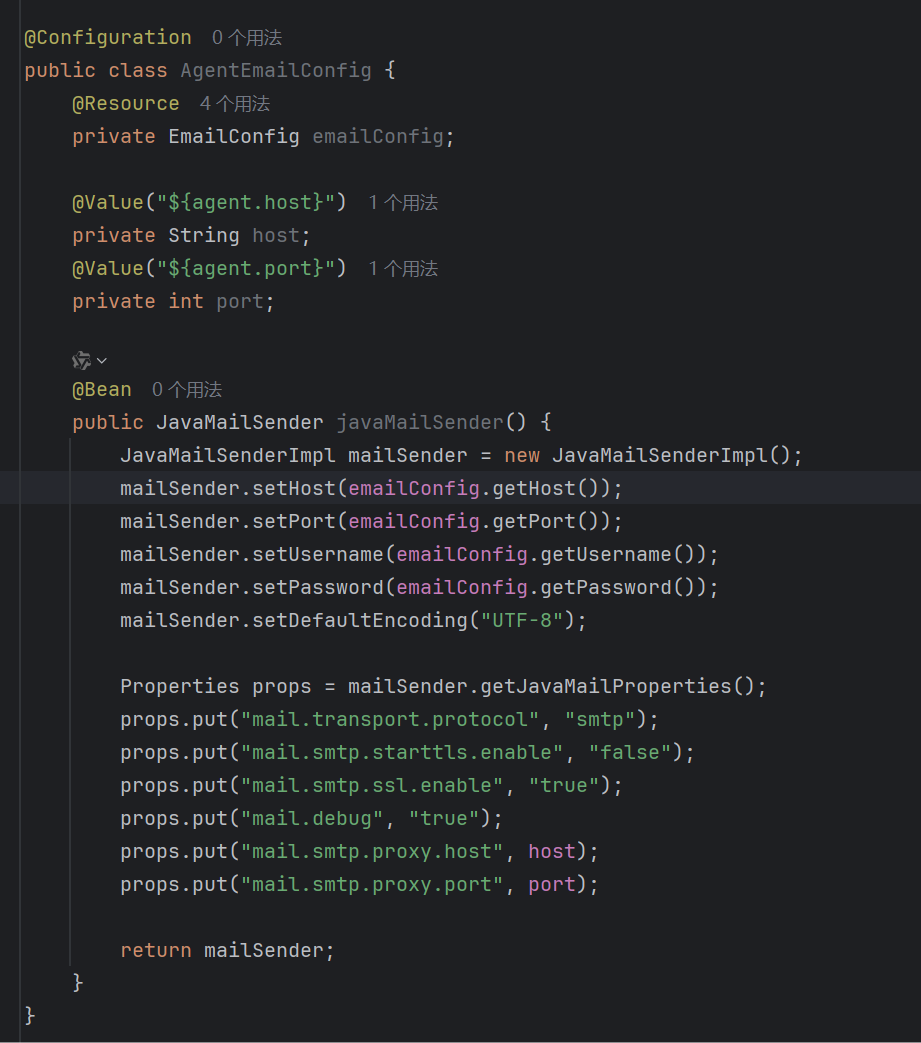Image resolution: width=921 pixels, height=1043 pixels.
Task: Select the new keyword on JavaMailSenderImpl line
Action: point(524,455)
